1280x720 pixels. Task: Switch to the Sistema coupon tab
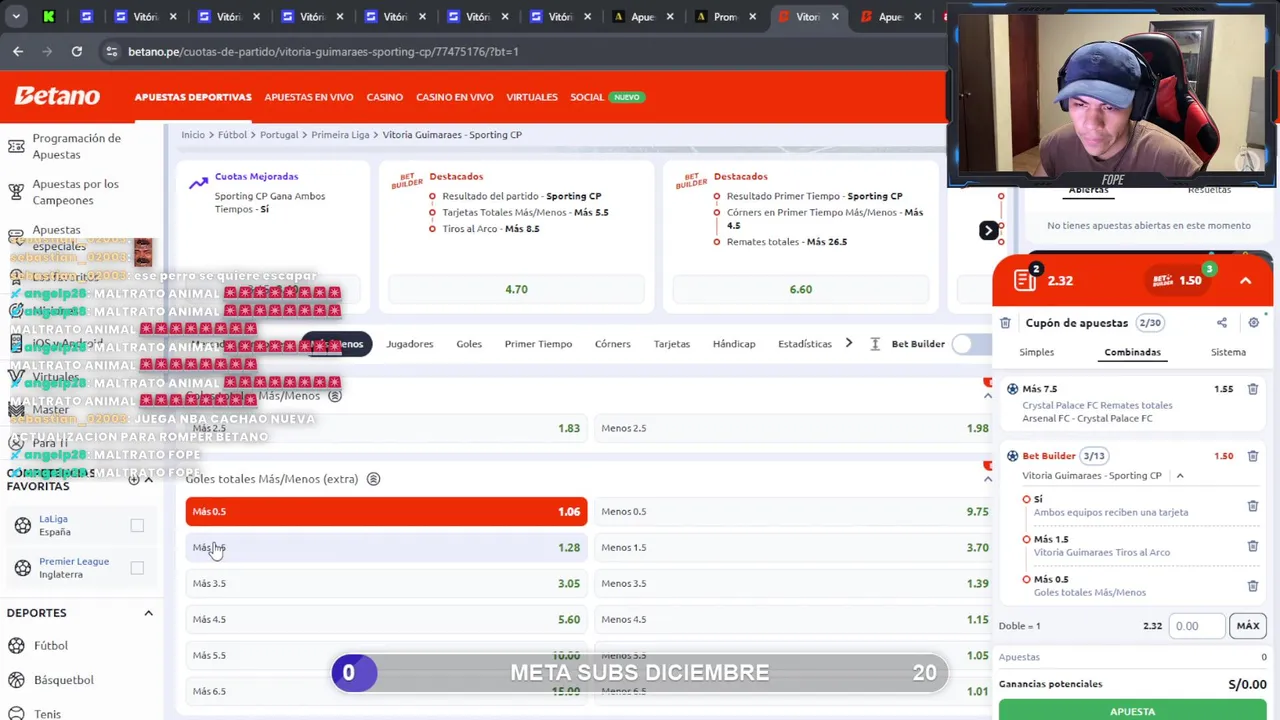pos(1228,352)
